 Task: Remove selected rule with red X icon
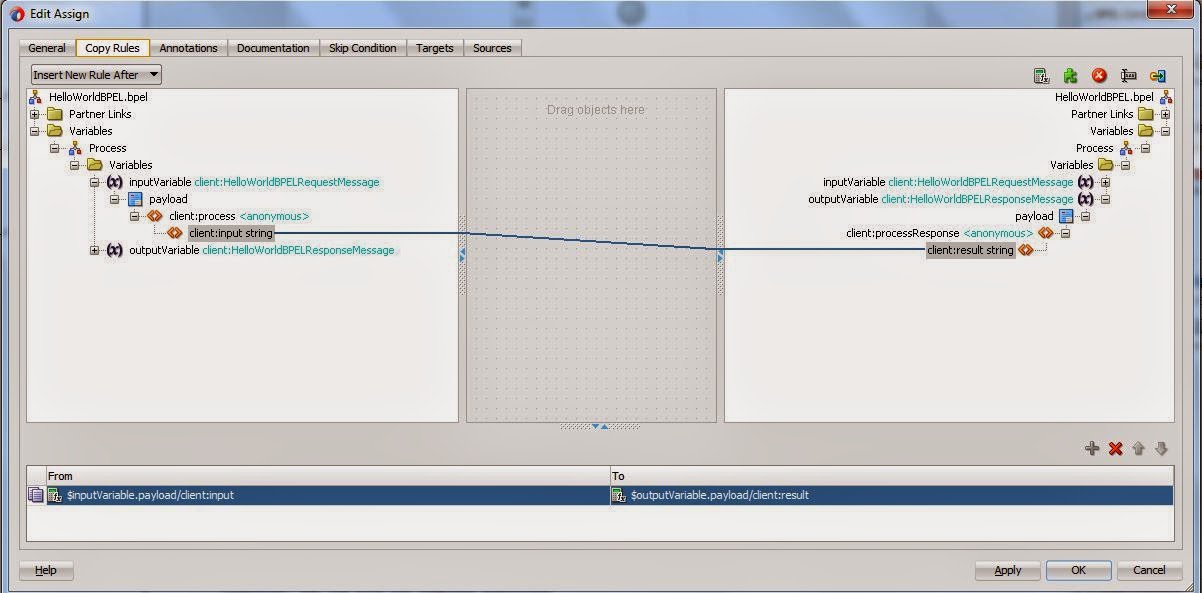(x=1115, y=448)
